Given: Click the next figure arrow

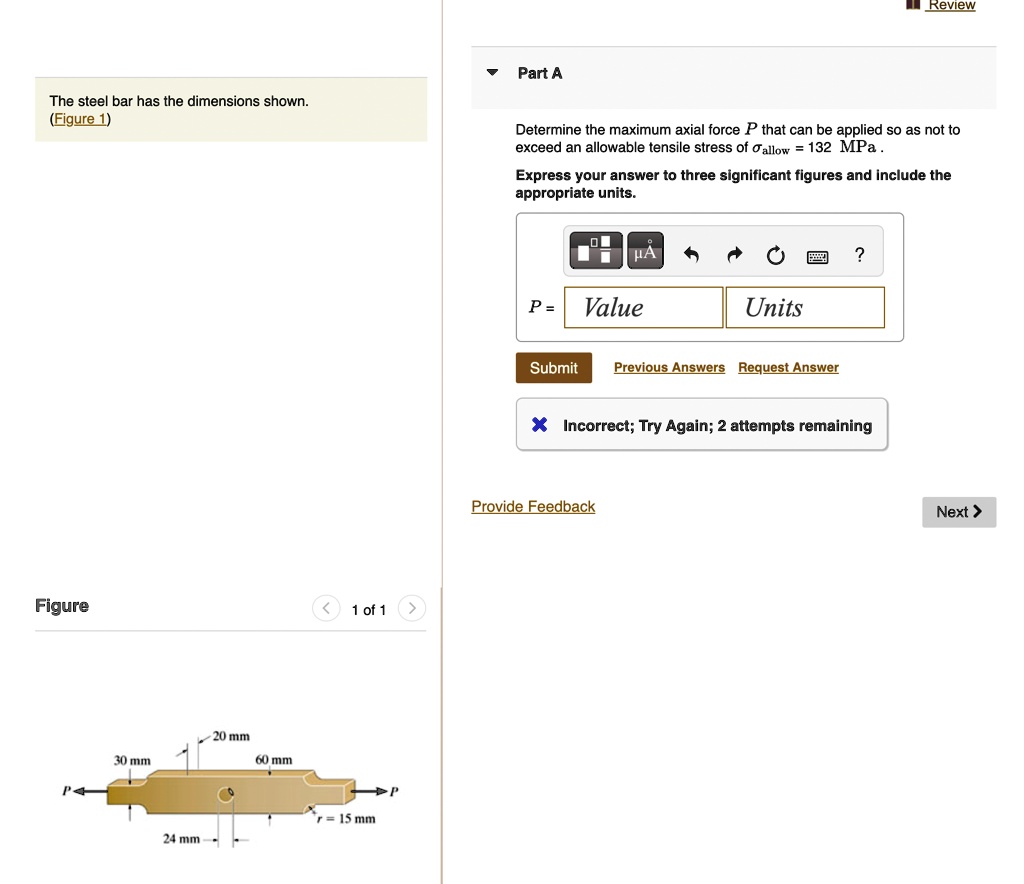Looking at the screenshot, I should click(x=411, y=608).
